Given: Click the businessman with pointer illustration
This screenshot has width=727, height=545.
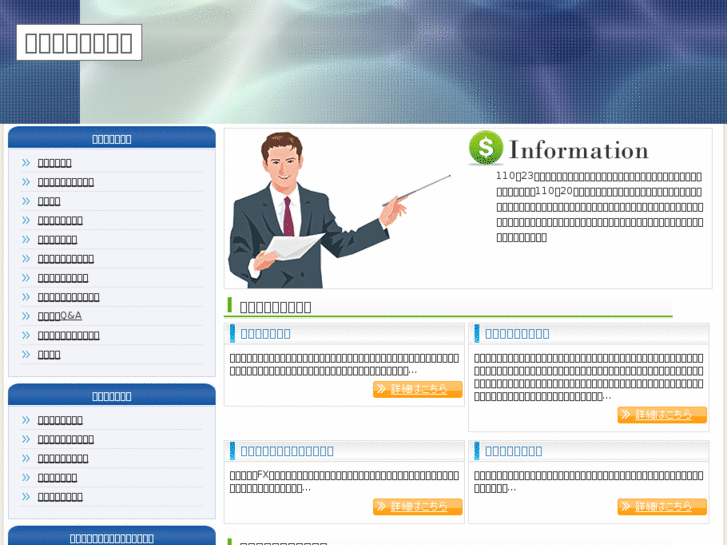Looking at the screenshot, I should tap(339, 210).
